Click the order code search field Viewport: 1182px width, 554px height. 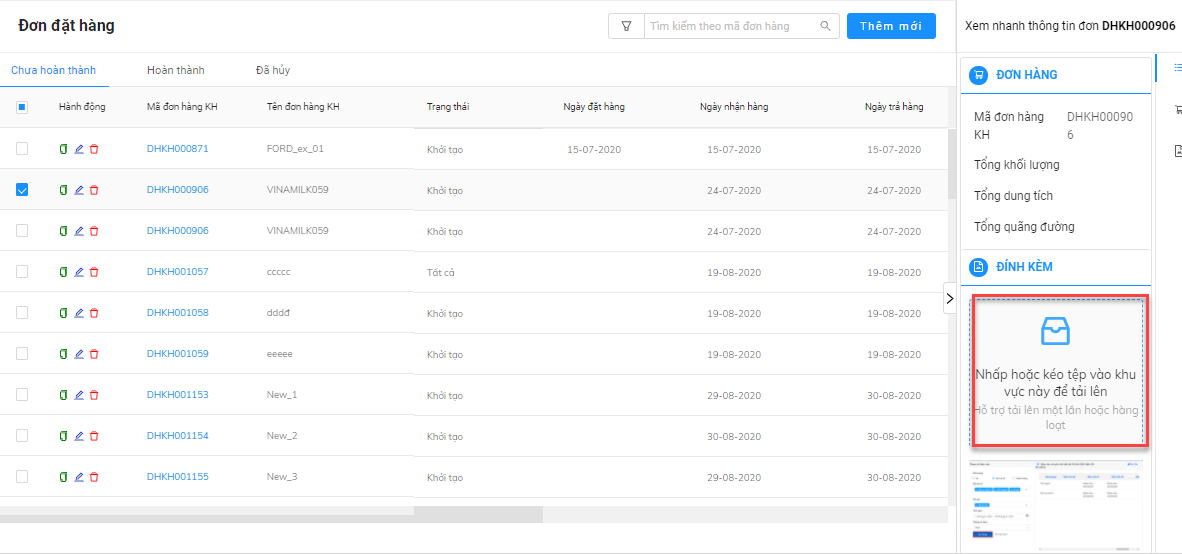[730, 26]
